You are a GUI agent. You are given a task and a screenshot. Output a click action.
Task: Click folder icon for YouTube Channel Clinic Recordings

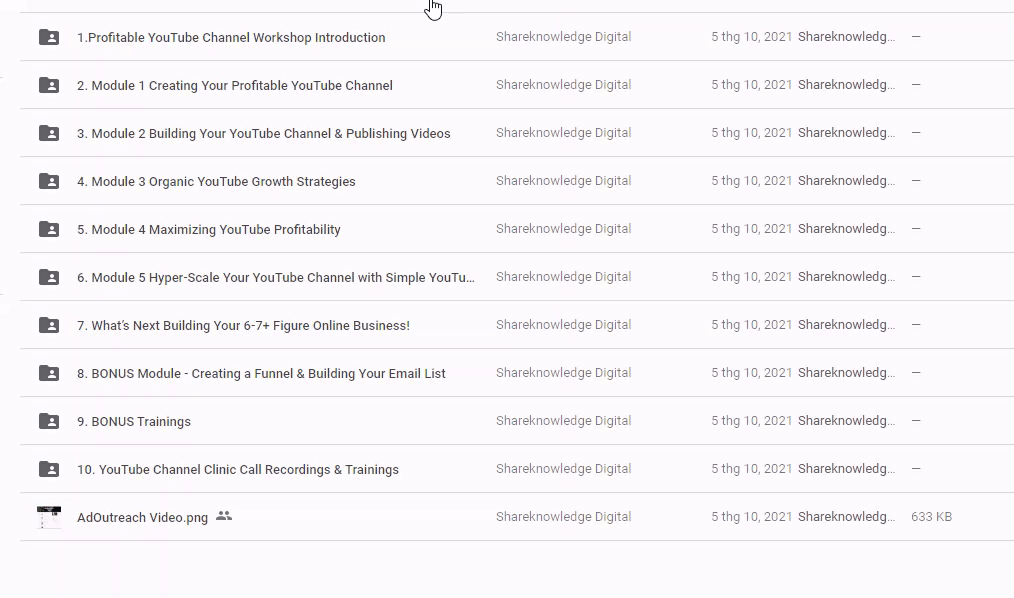(x=49, y=470)
